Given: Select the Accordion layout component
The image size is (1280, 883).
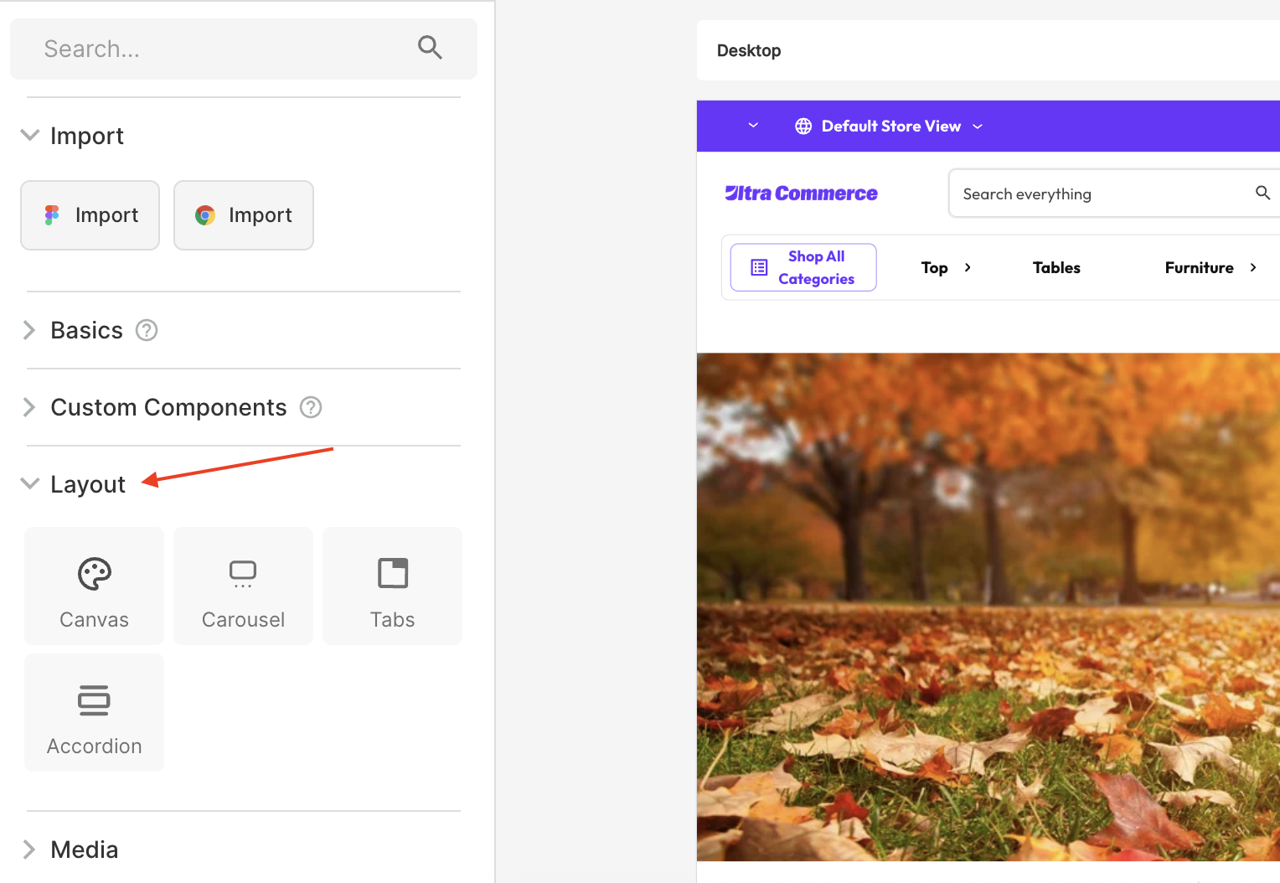Looking at the screenshot, I should click(94, 713).
